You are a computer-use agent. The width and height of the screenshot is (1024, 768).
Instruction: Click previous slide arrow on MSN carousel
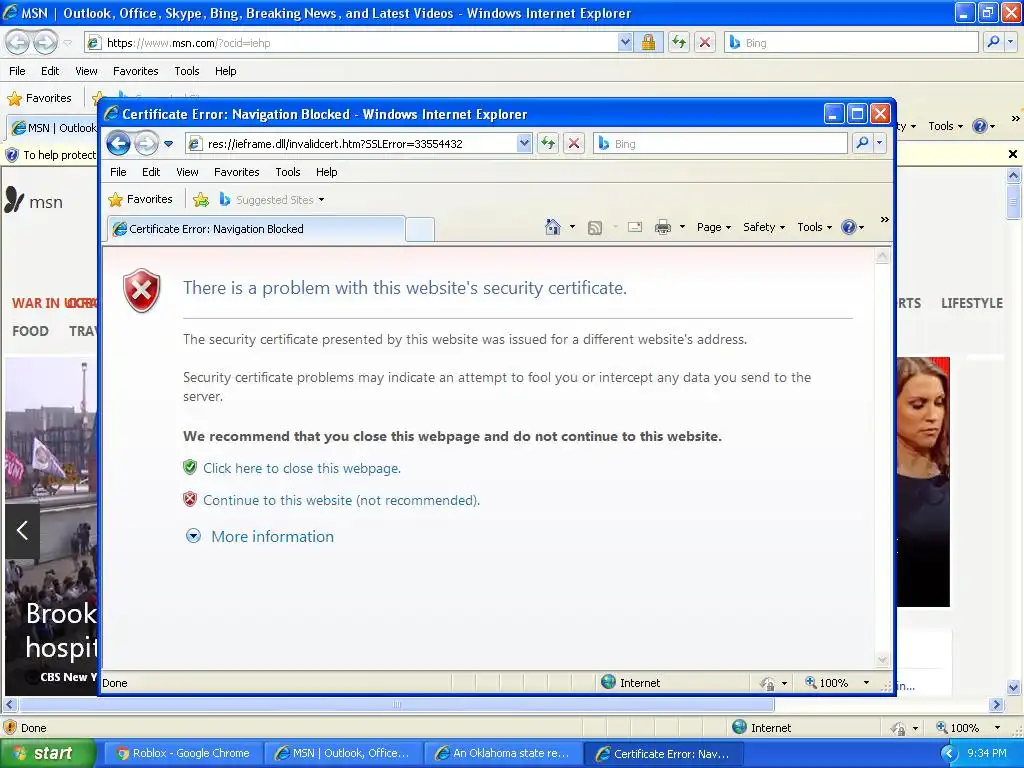pos(22,530)
